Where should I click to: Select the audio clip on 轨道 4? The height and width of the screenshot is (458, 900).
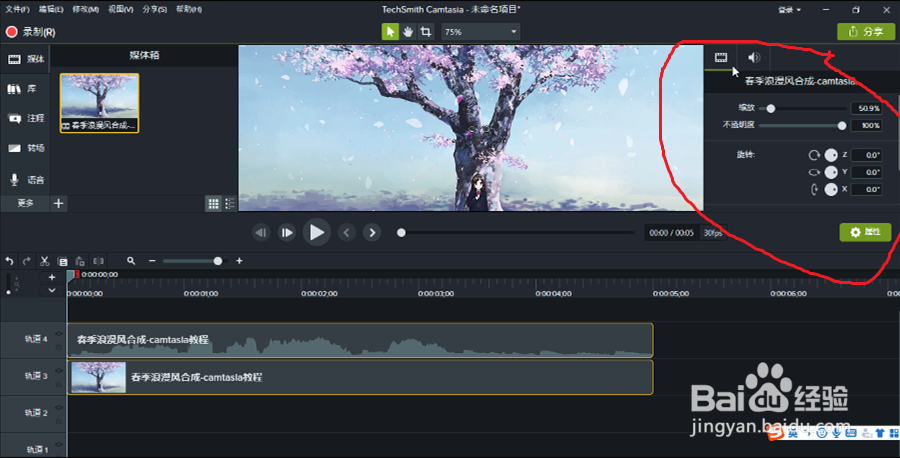click(x=360, y=340)
